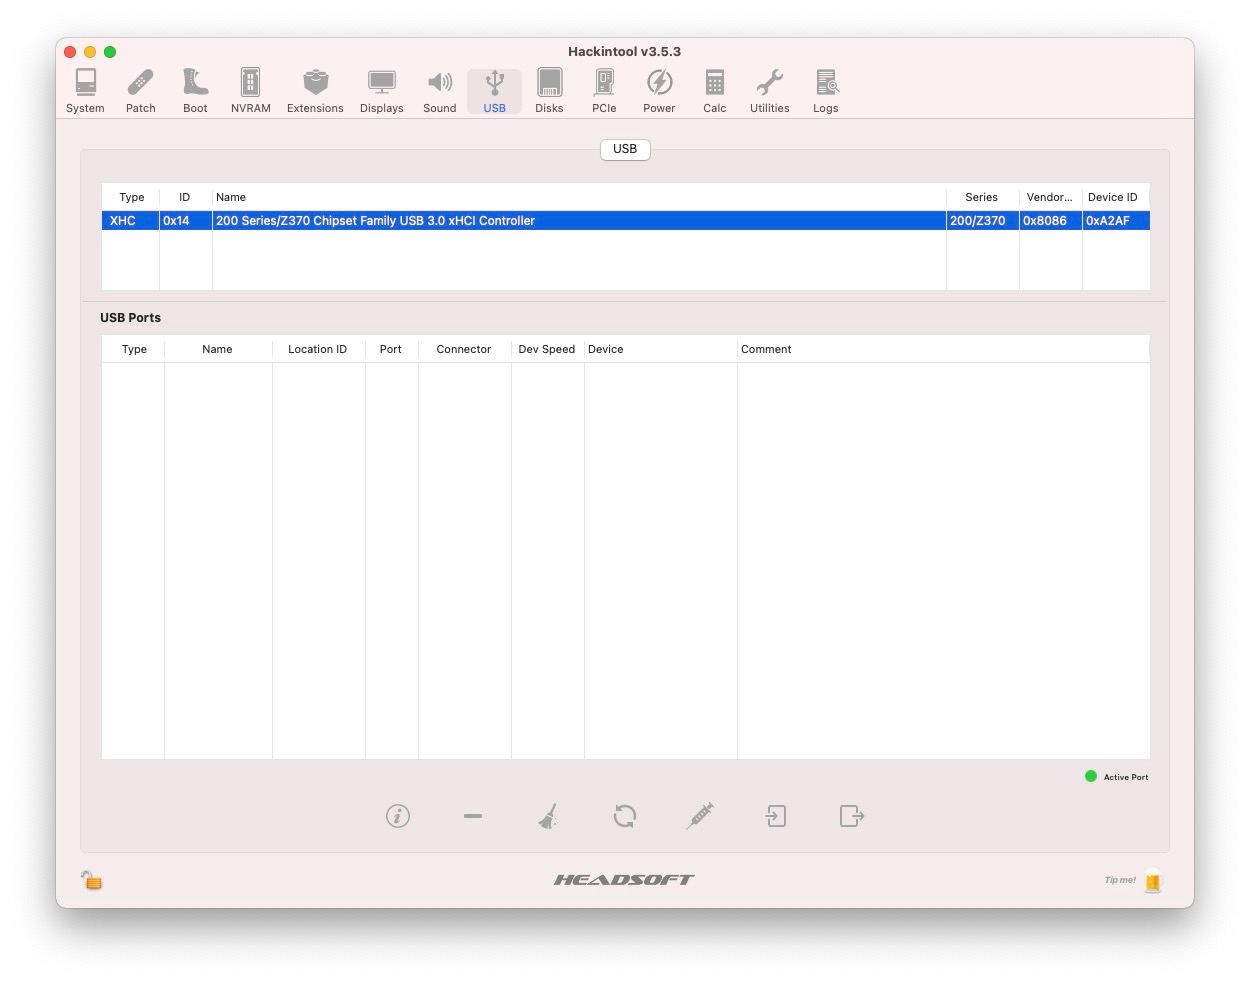Click the yellow minimize window button
This screenshot has height=982, width=1250.
[90, 52]
